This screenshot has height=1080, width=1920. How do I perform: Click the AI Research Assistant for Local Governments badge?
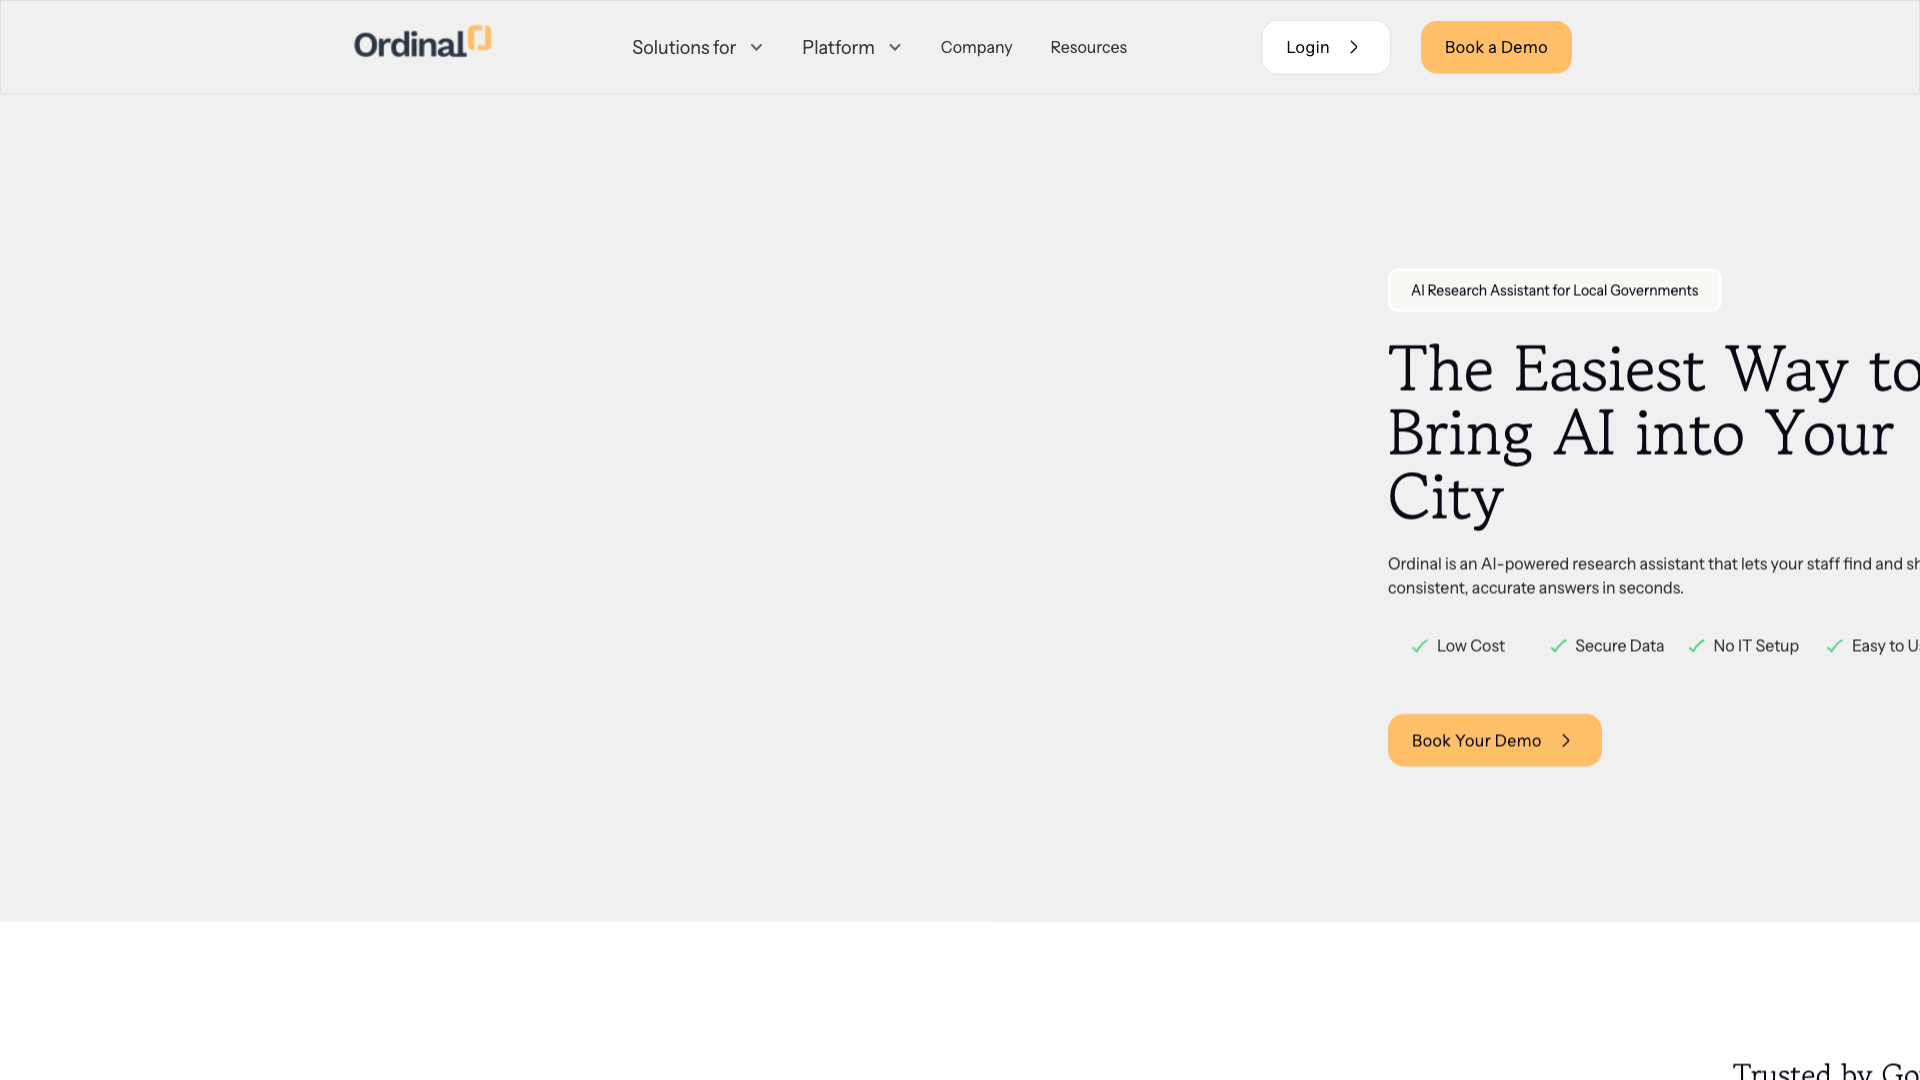coord(1554,290)
